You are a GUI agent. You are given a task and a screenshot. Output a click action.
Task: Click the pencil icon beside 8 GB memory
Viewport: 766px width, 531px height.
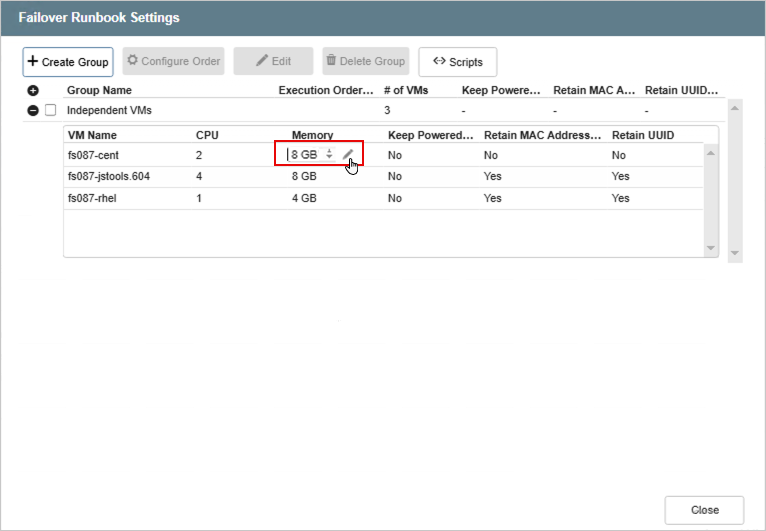coord(348,155)
